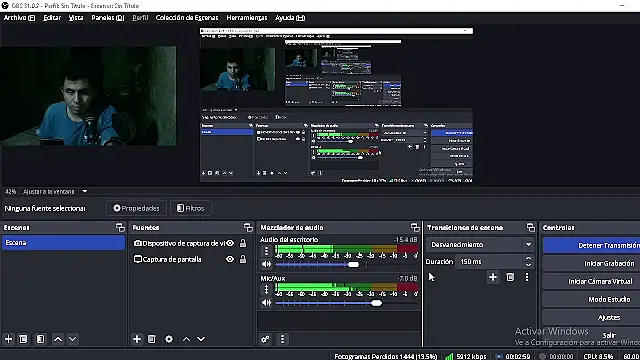
Task: Hide the Captura de pantalla source
Action: (x=230, y=259)
